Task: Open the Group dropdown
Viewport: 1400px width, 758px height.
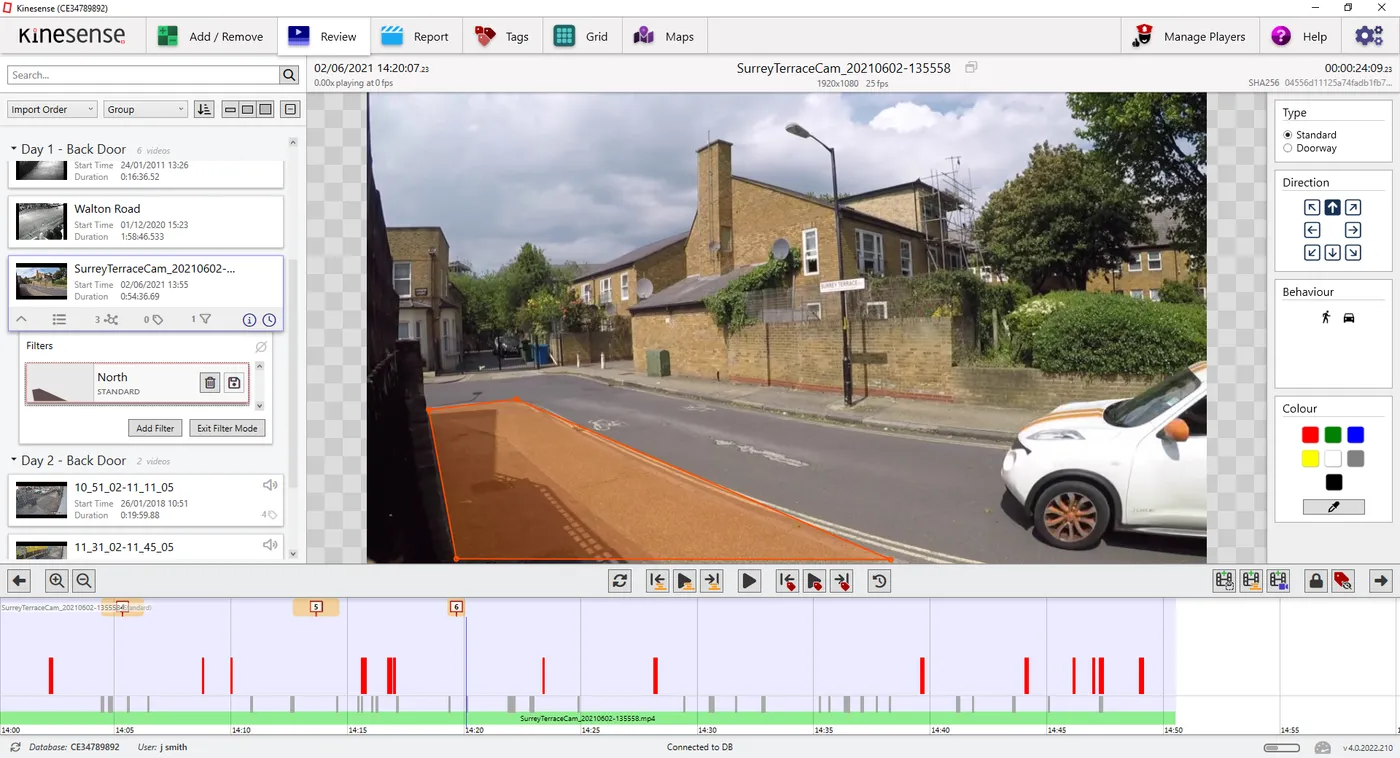Action: pos(145,109)
